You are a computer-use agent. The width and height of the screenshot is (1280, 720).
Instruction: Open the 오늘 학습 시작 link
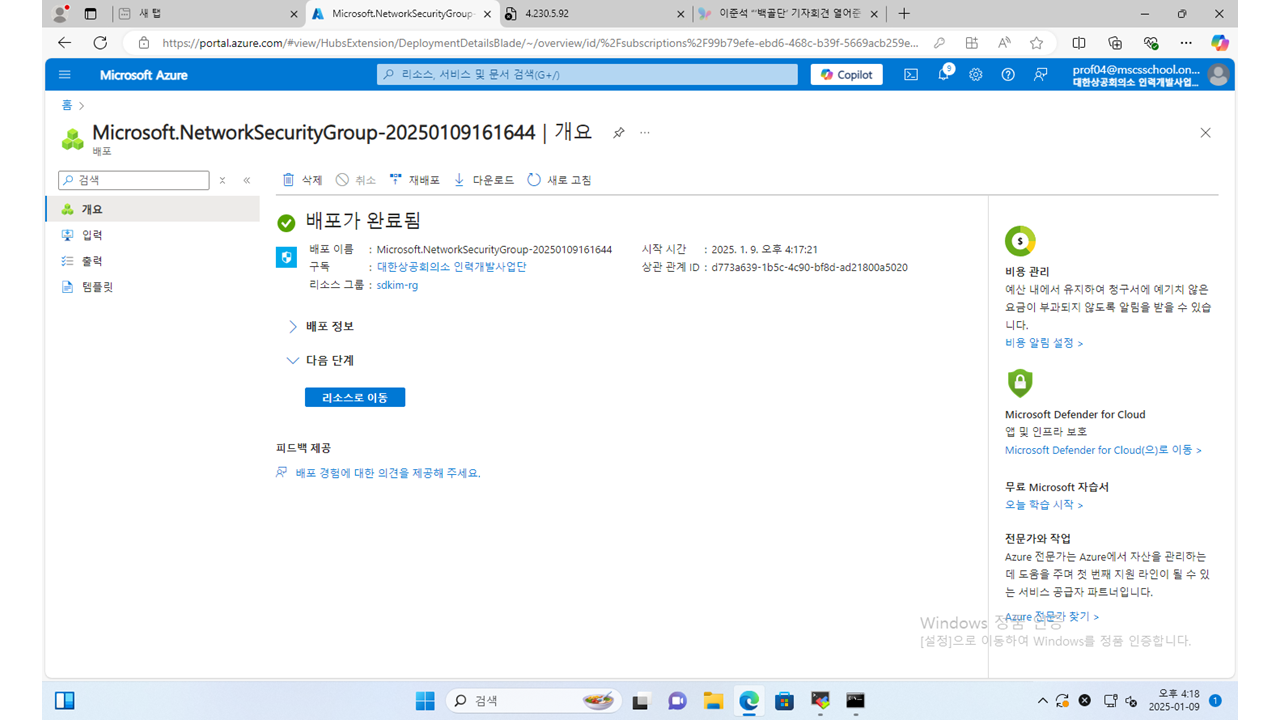(1044, 505)
